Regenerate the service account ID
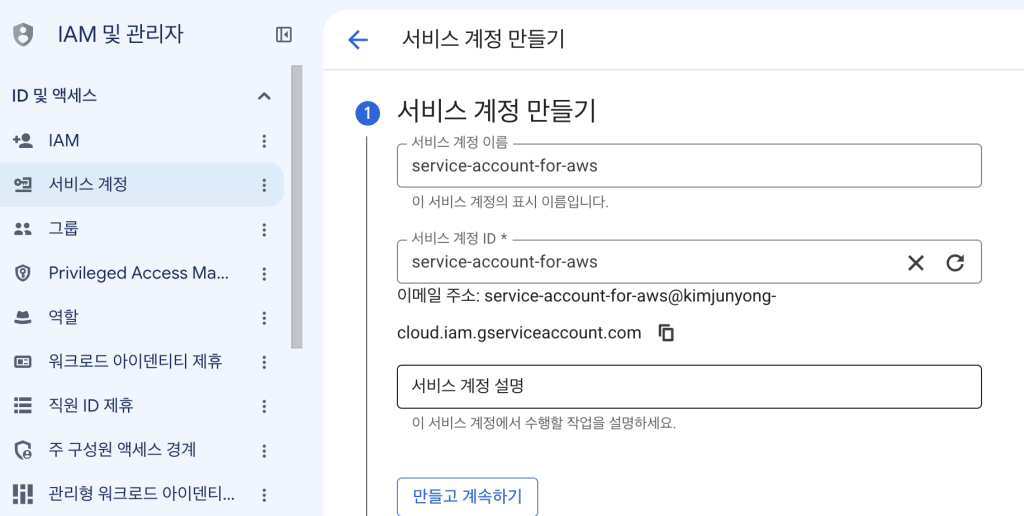1024x516 pixels. pos(955,263)
